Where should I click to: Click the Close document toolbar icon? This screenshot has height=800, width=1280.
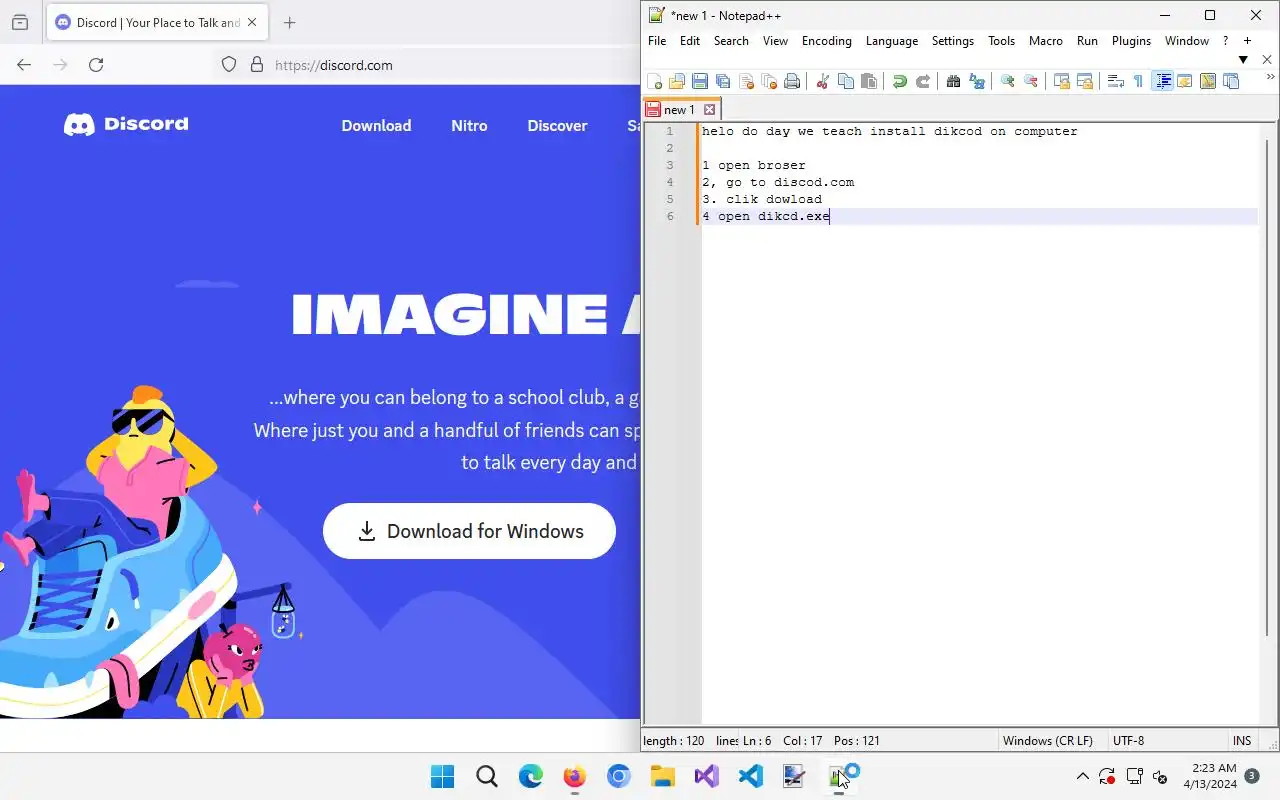tap(746, 82)
